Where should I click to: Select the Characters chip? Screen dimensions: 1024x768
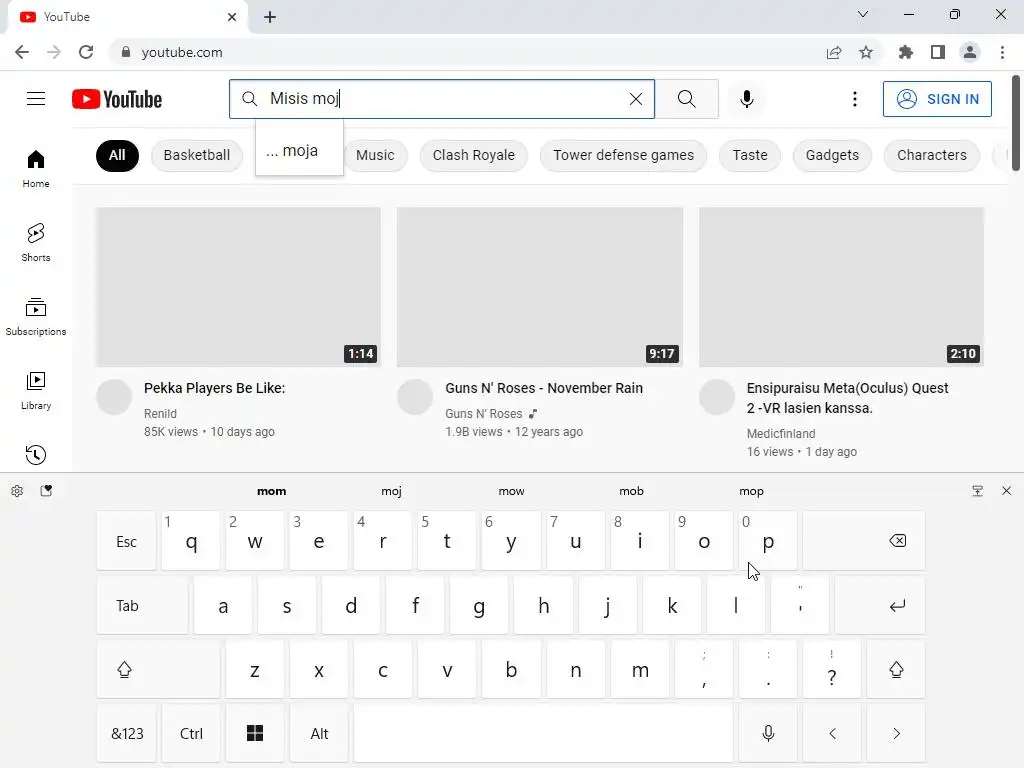coord(931,155)
